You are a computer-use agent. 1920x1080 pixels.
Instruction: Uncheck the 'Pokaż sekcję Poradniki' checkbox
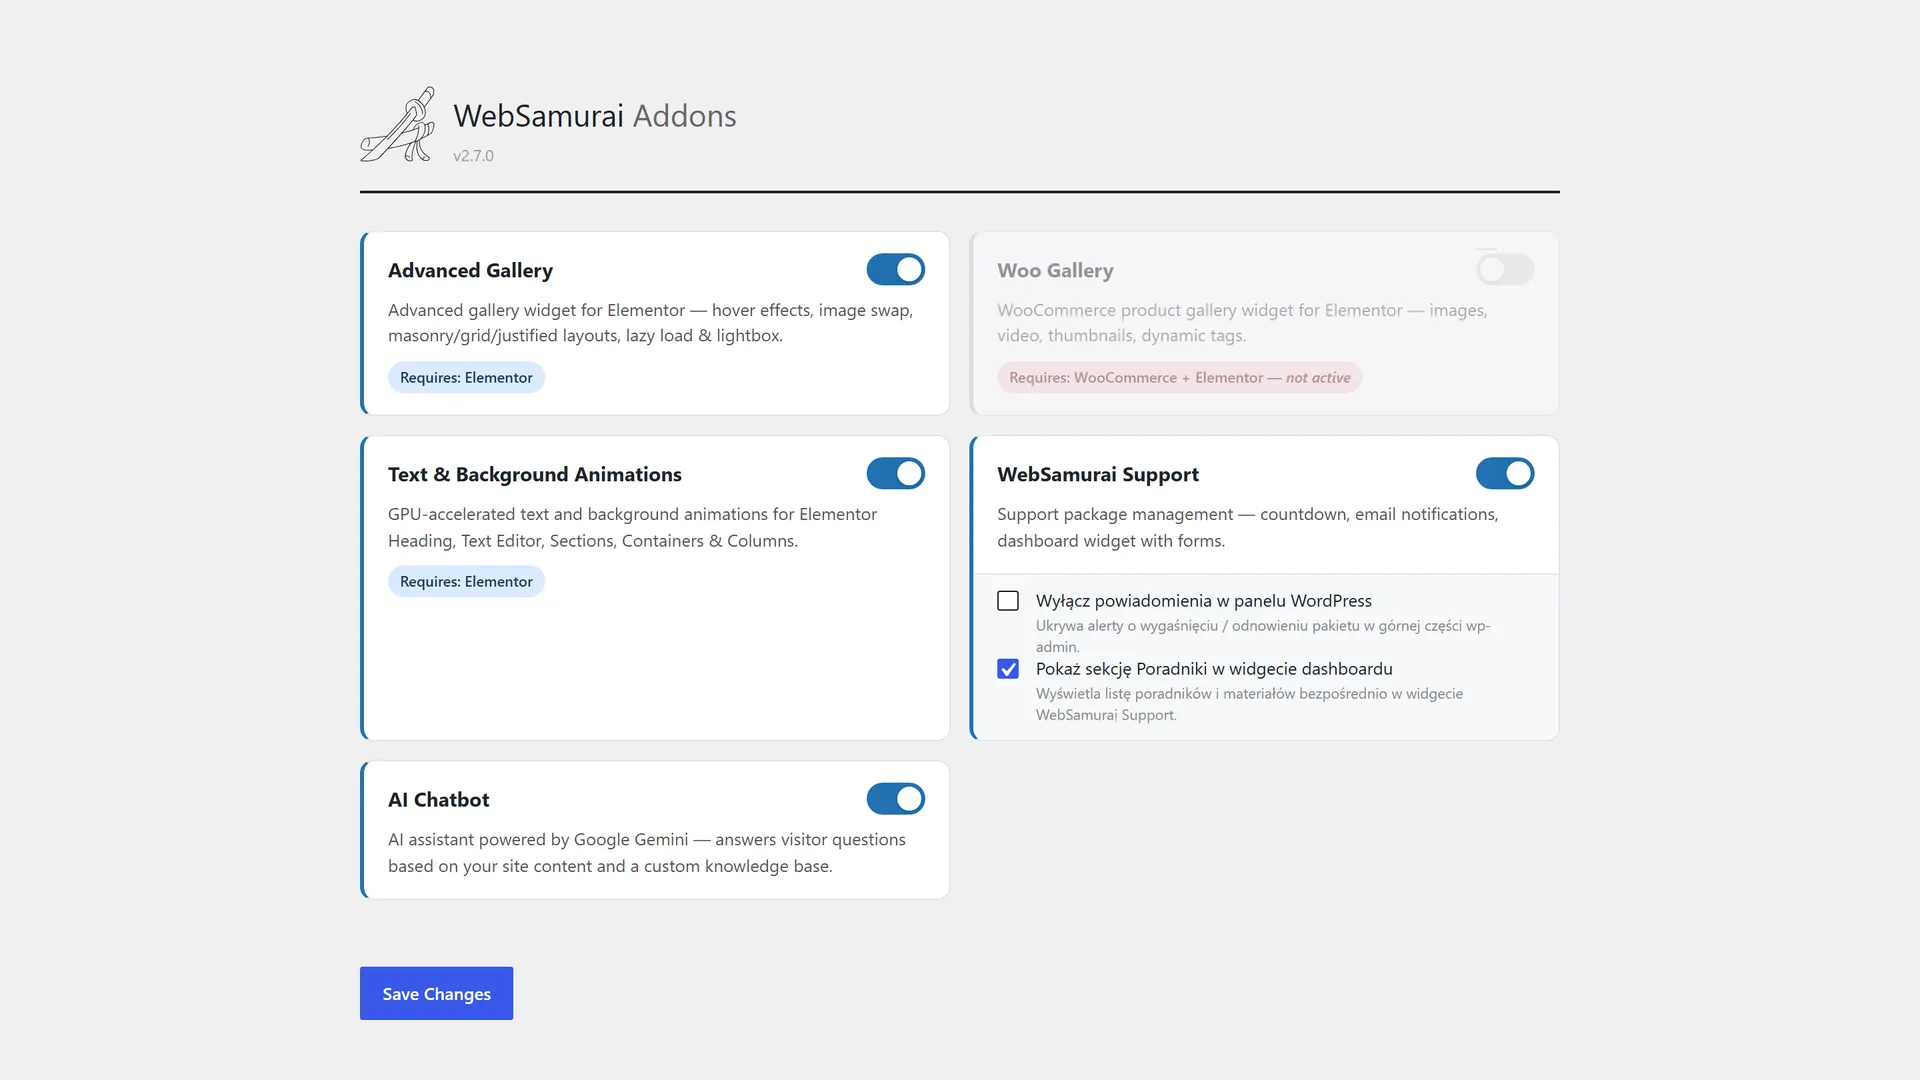[1008, 669]
